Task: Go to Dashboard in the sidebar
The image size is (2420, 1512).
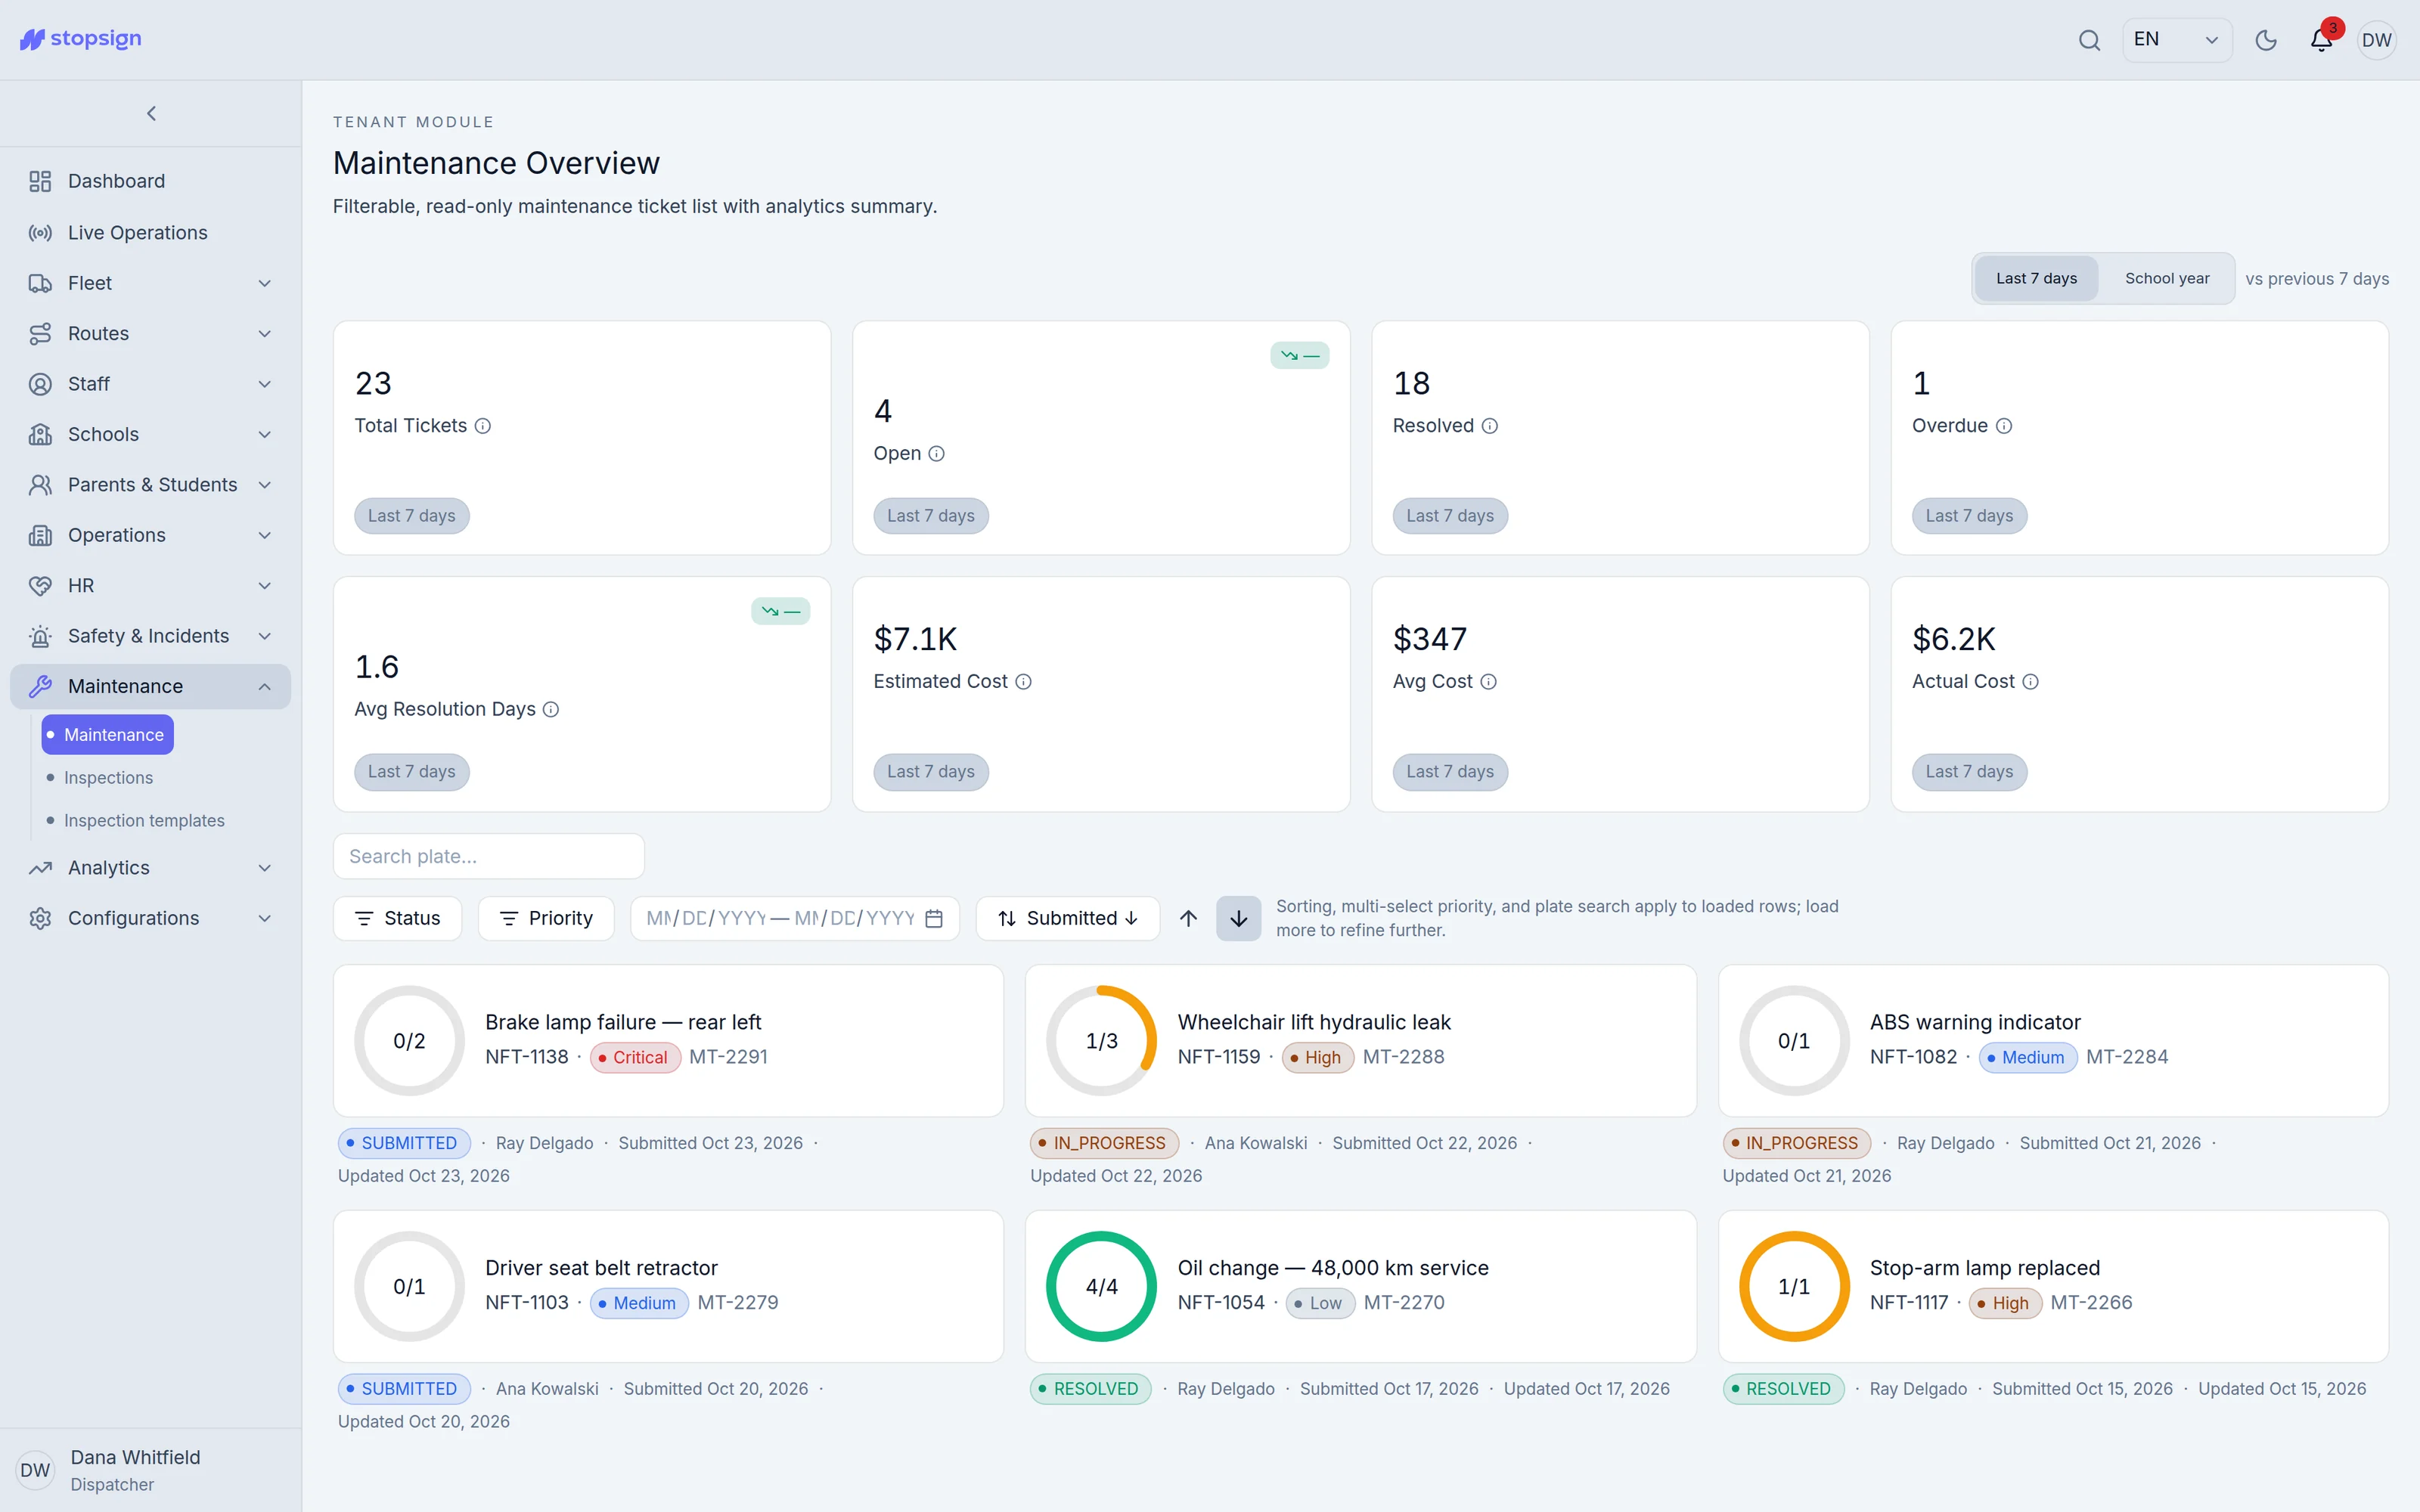Action: [x=151, y=181]
